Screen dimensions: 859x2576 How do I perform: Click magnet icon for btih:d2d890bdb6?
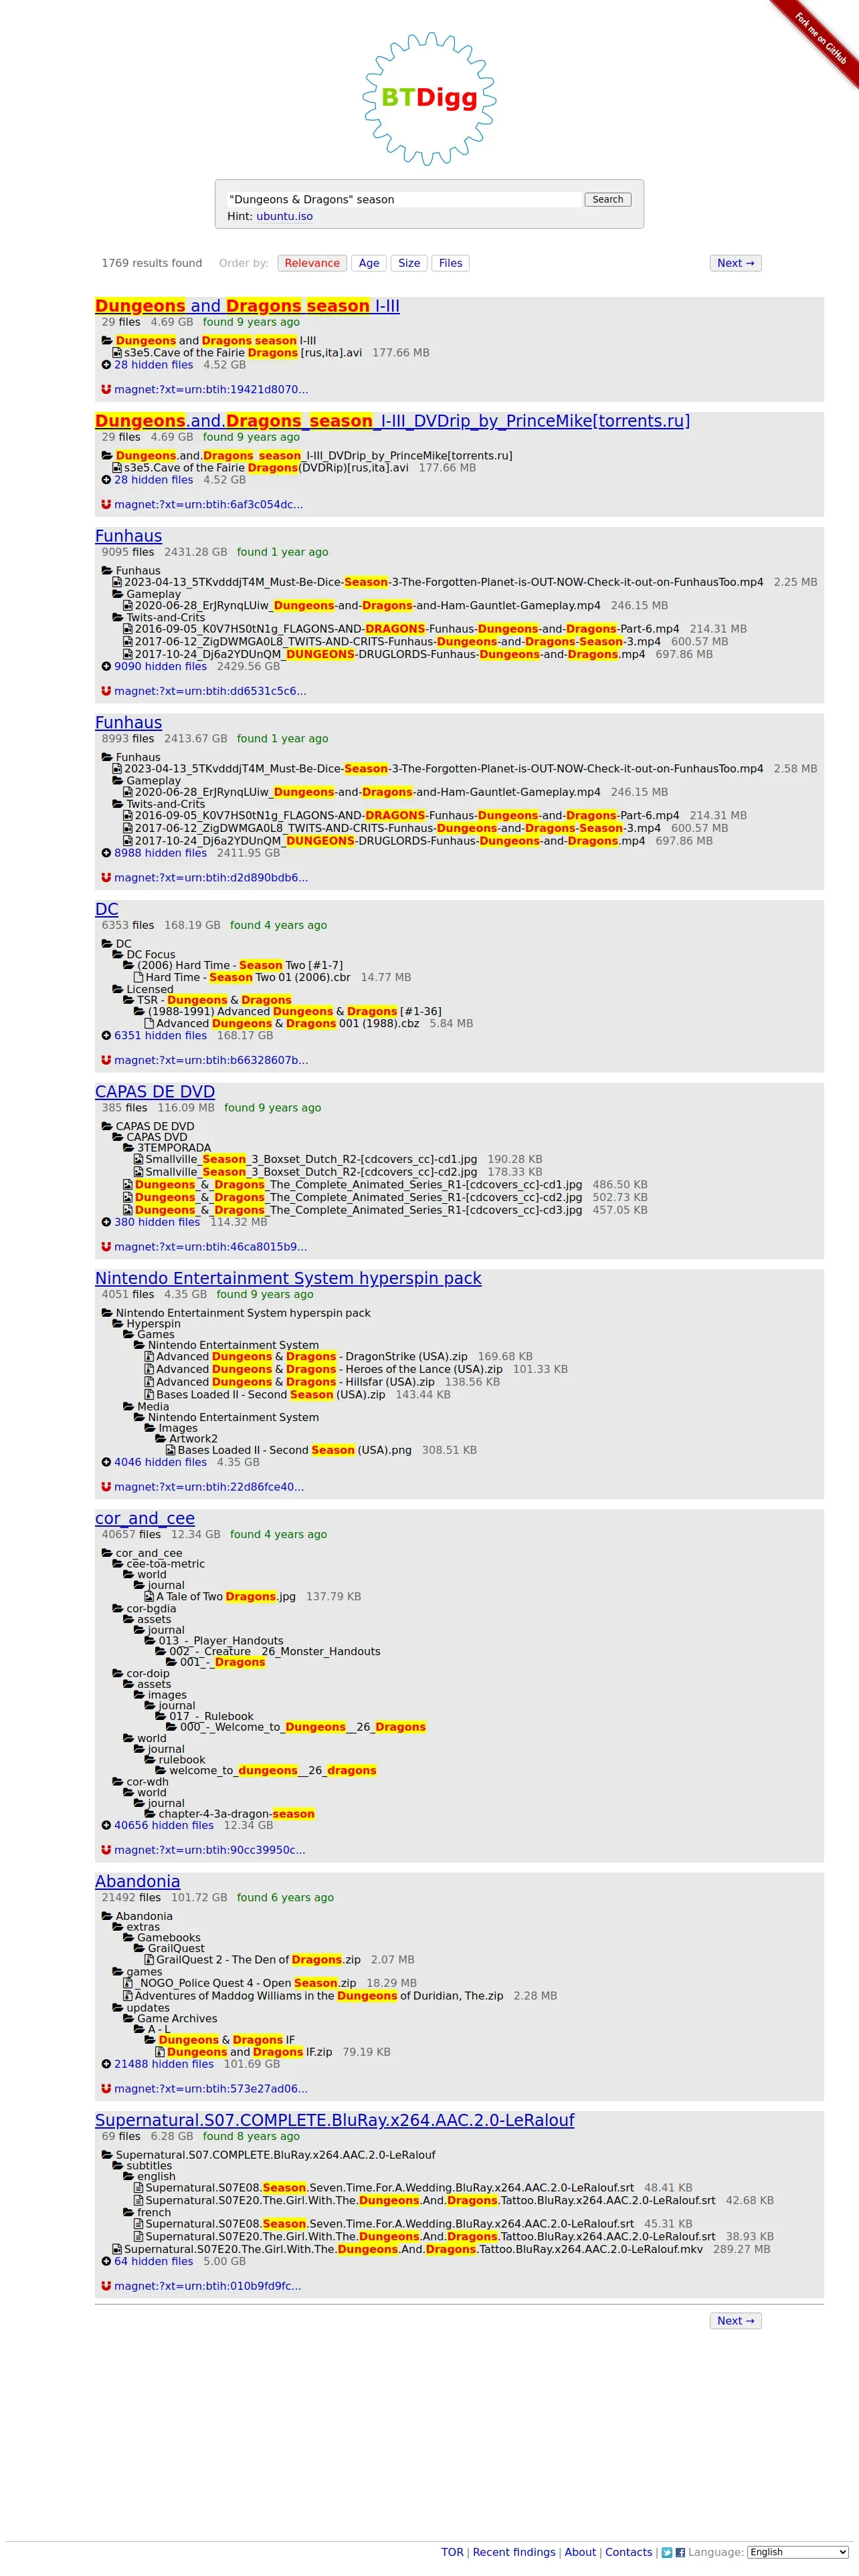pyautogui.click(x=106, y=877)
